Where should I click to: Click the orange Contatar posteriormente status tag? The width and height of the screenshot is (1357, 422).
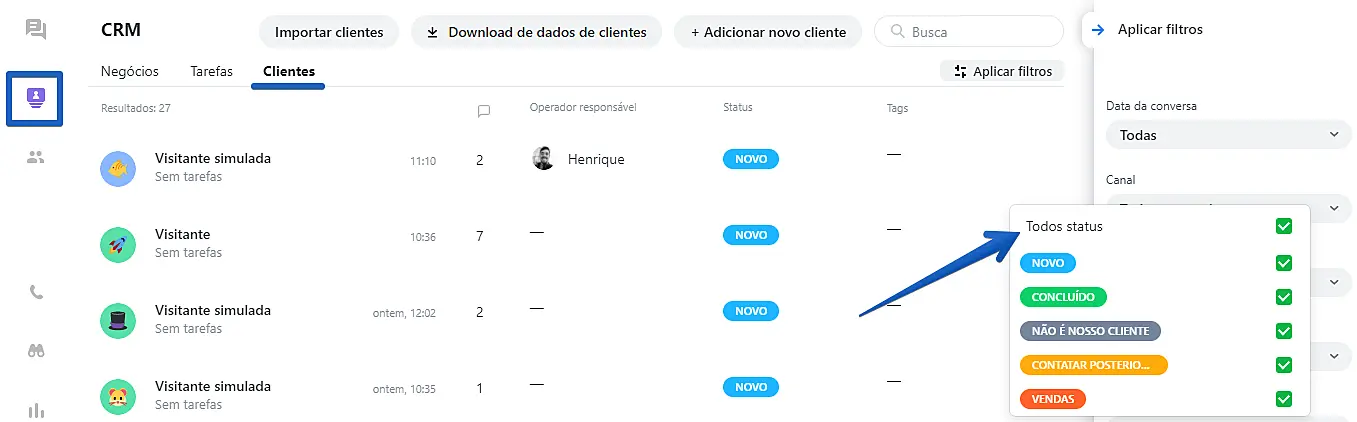1093,365
